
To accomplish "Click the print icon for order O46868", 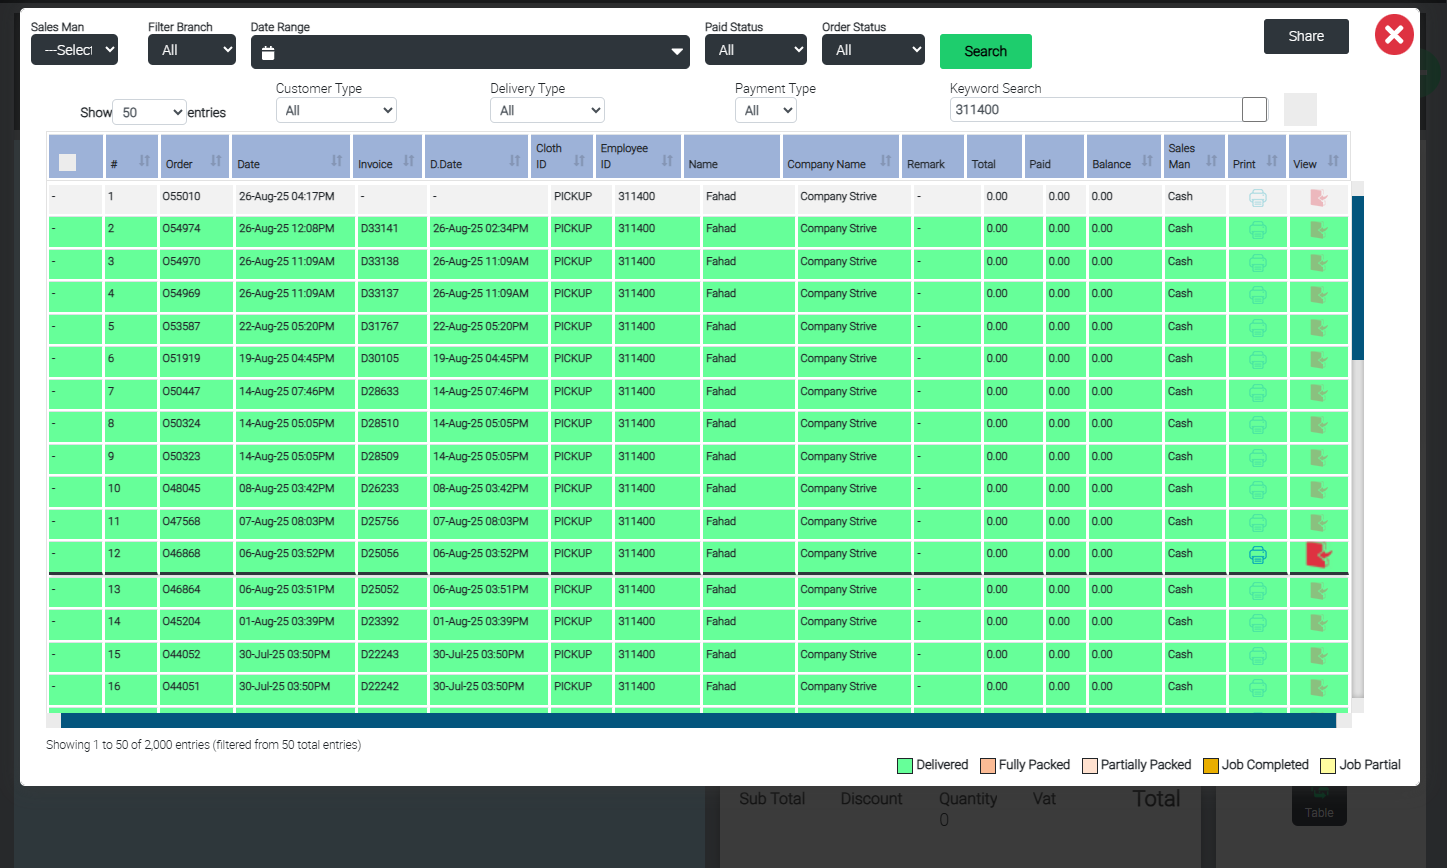I will [1257, 555].
